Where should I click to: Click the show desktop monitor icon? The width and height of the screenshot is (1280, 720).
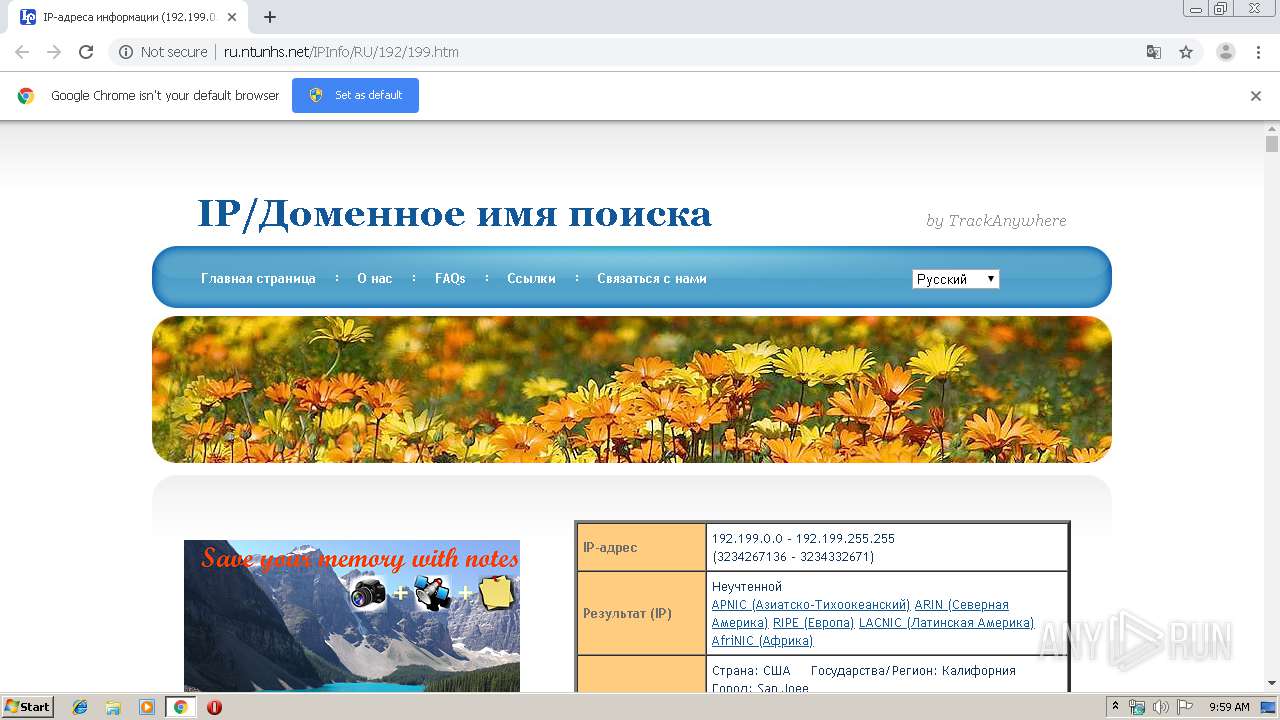click(1269, 707)
